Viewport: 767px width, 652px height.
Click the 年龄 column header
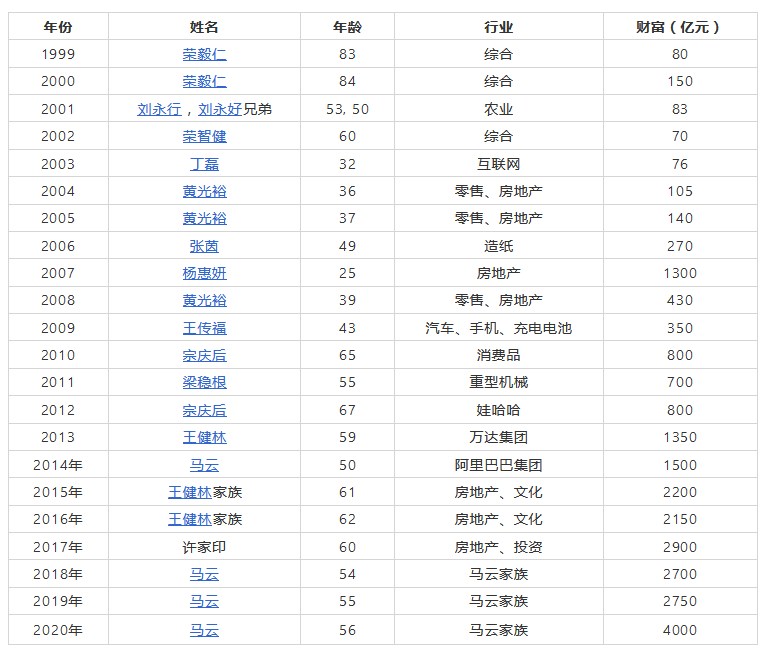click(x=347, y=26)
